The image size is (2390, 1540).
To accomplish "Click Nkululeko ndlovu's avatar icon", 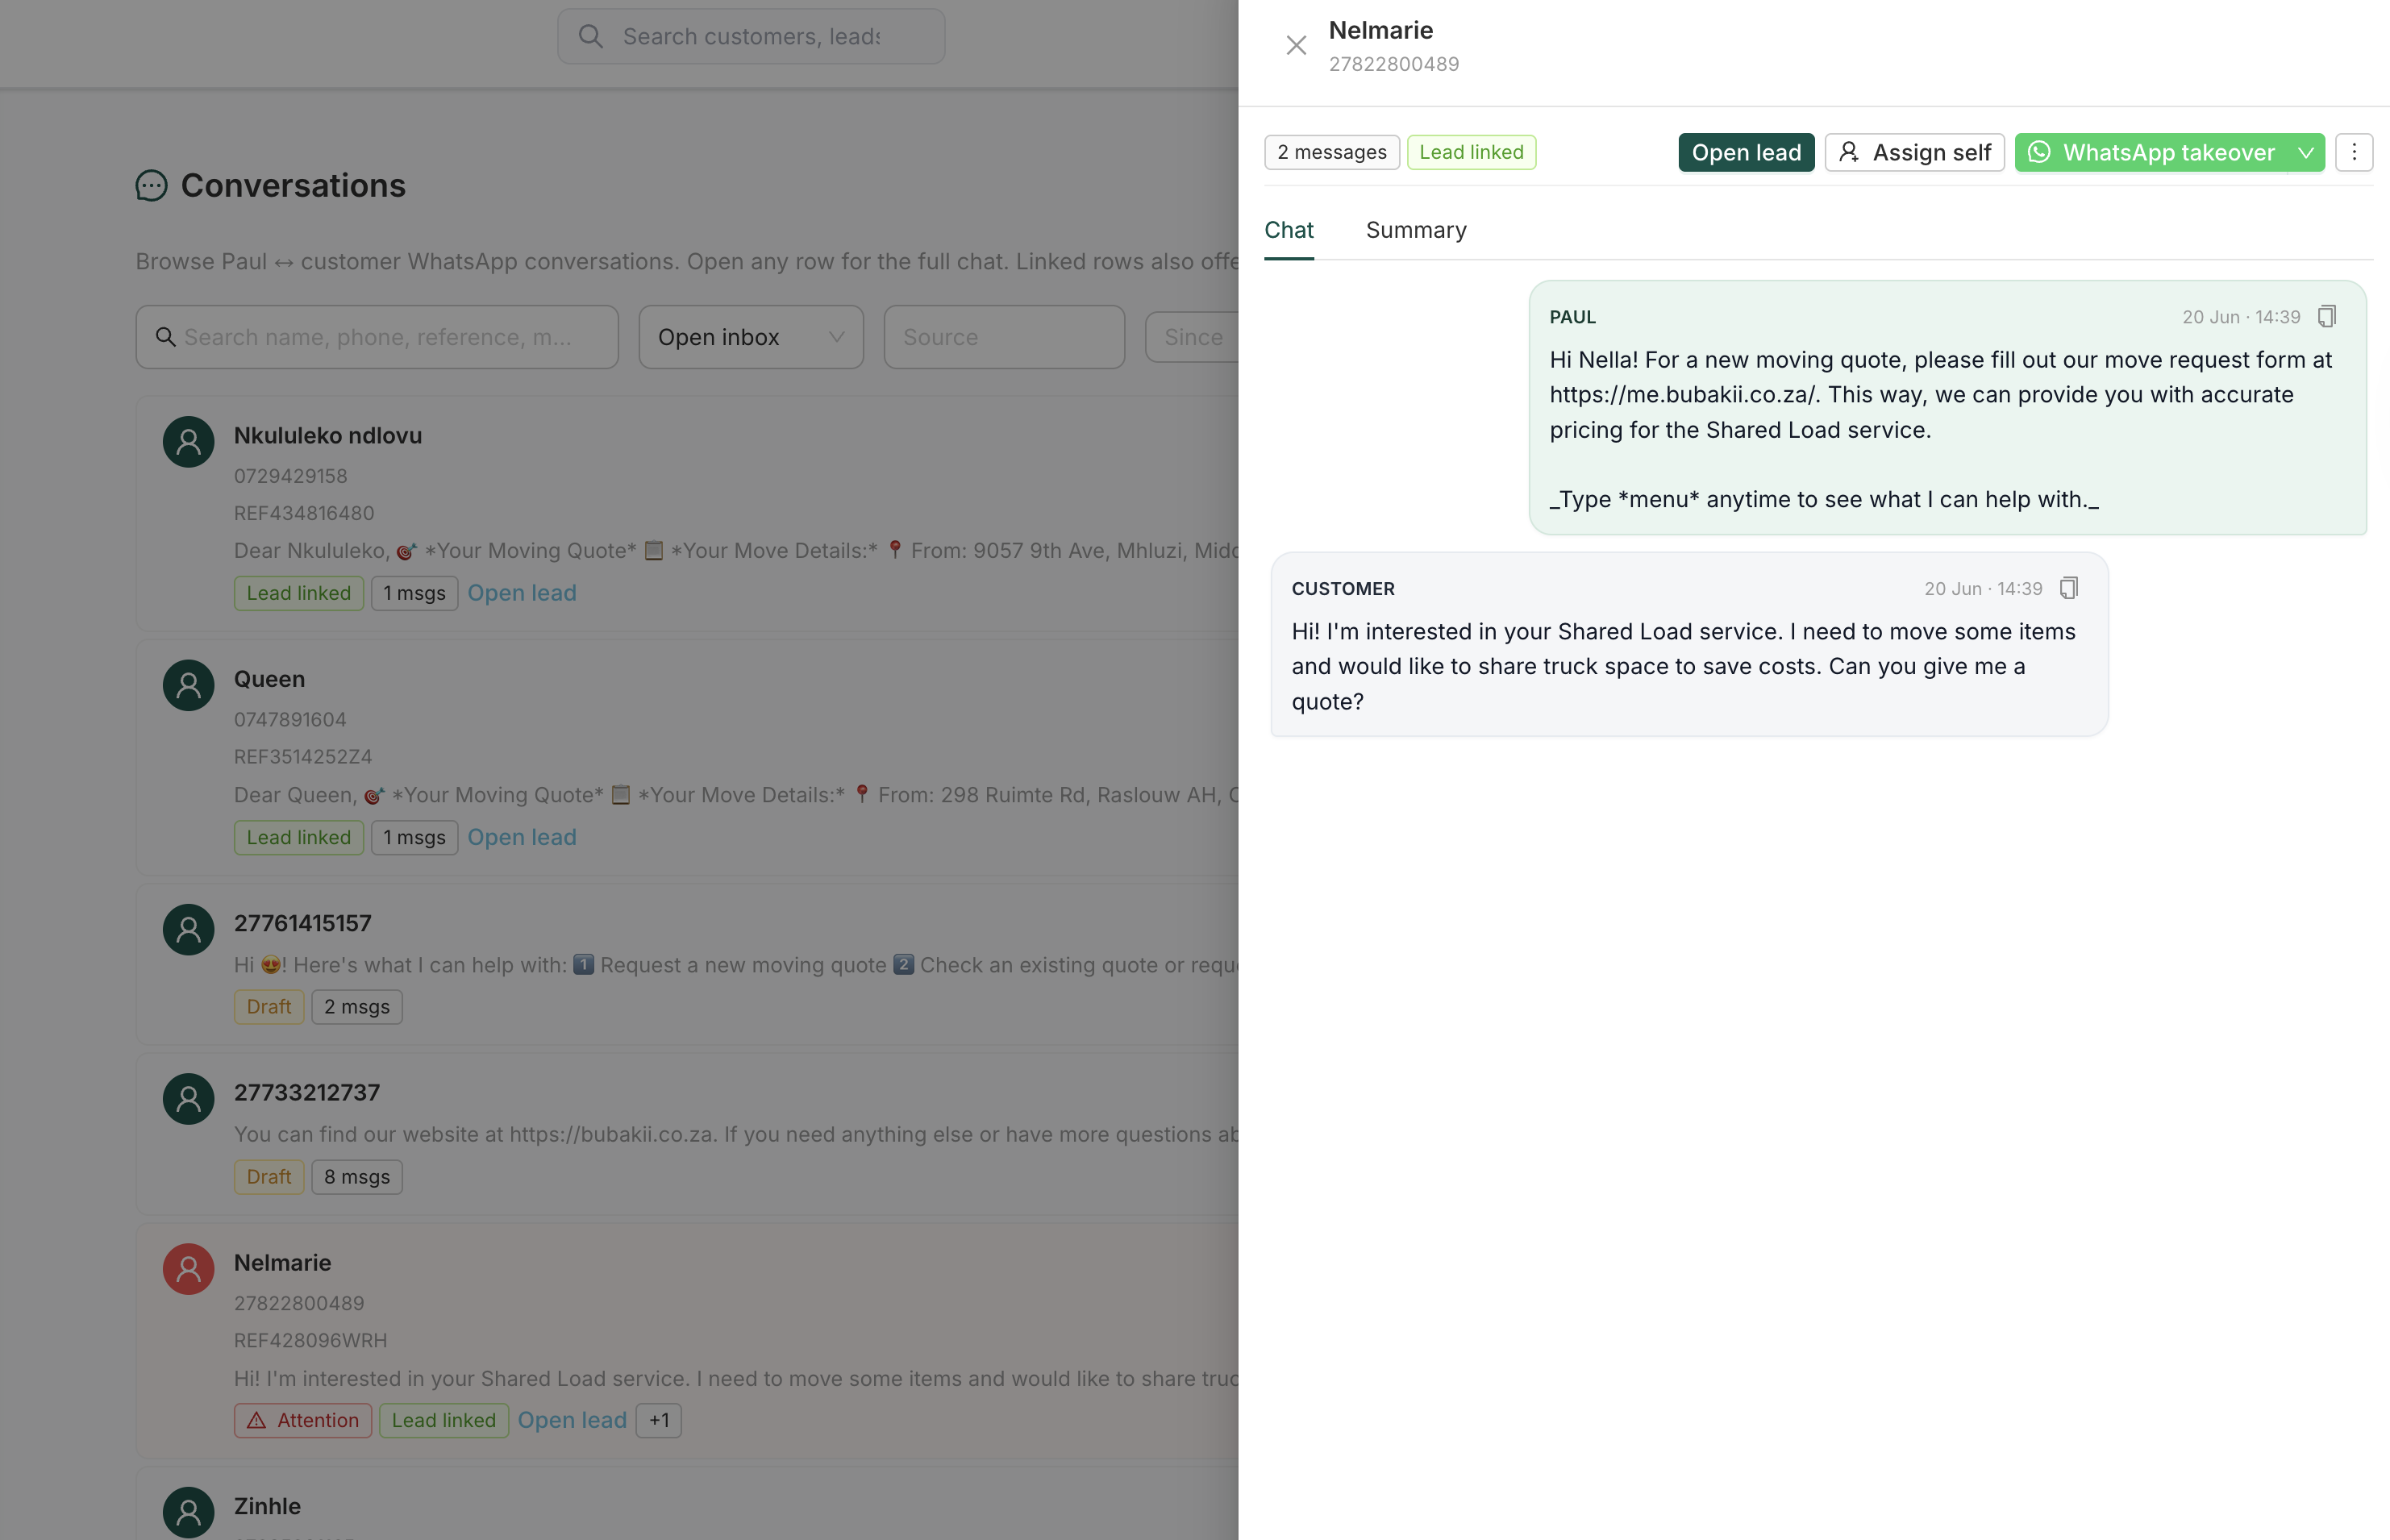I will click(188, 442).
